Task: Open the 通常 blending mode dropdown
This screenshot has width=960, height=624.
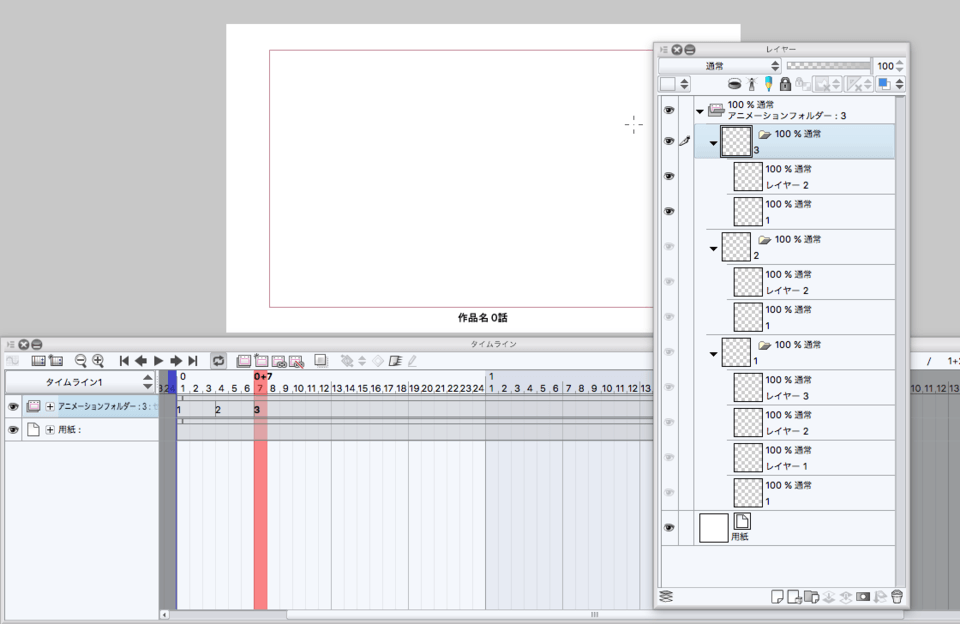Action: pos(719,66)
